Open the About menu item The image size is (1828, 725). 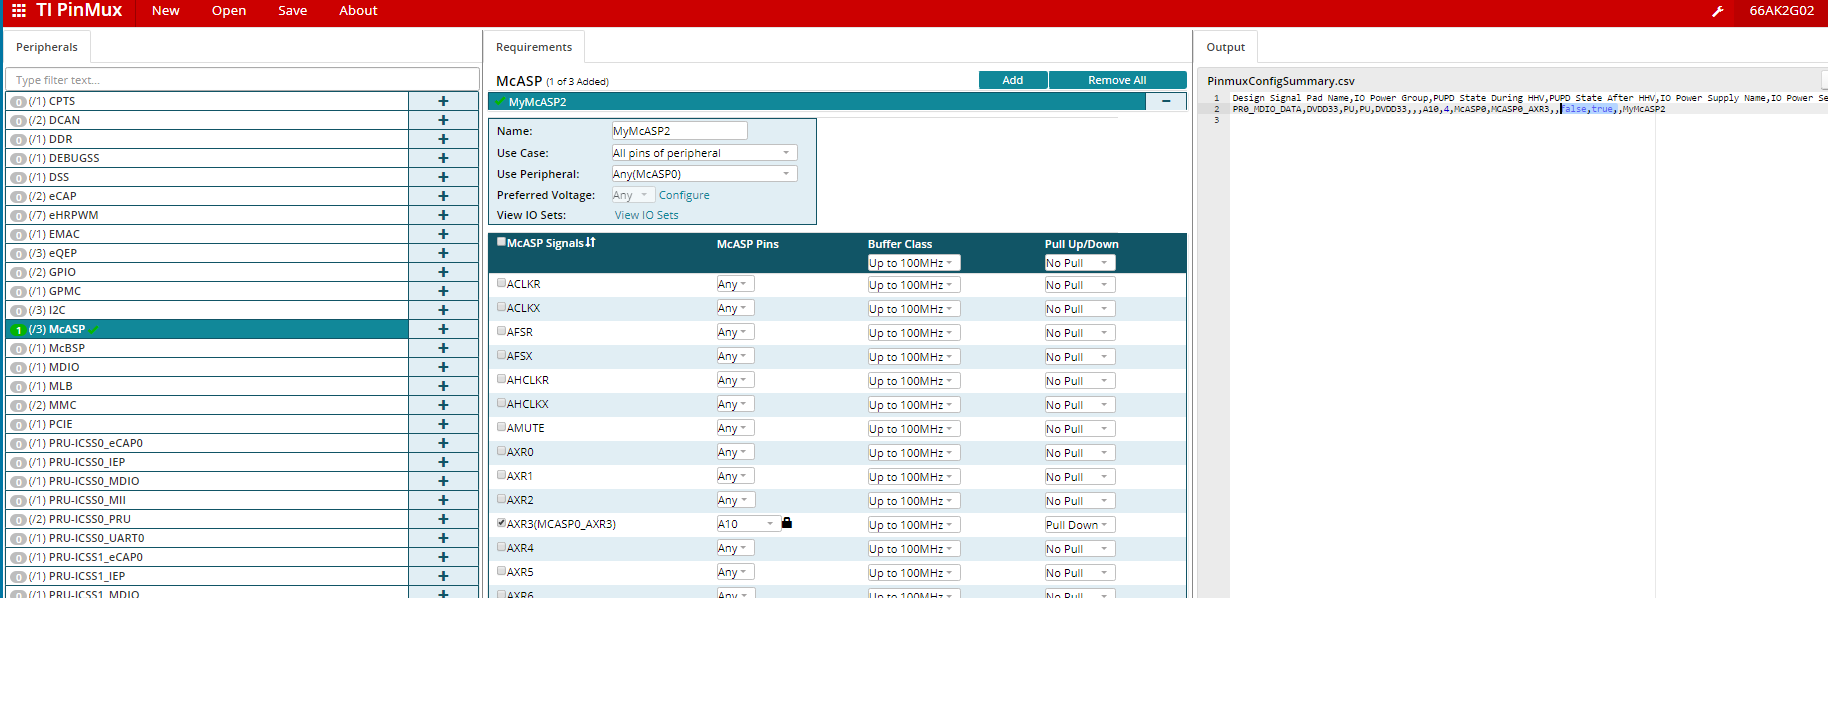(x=358, y=11)
